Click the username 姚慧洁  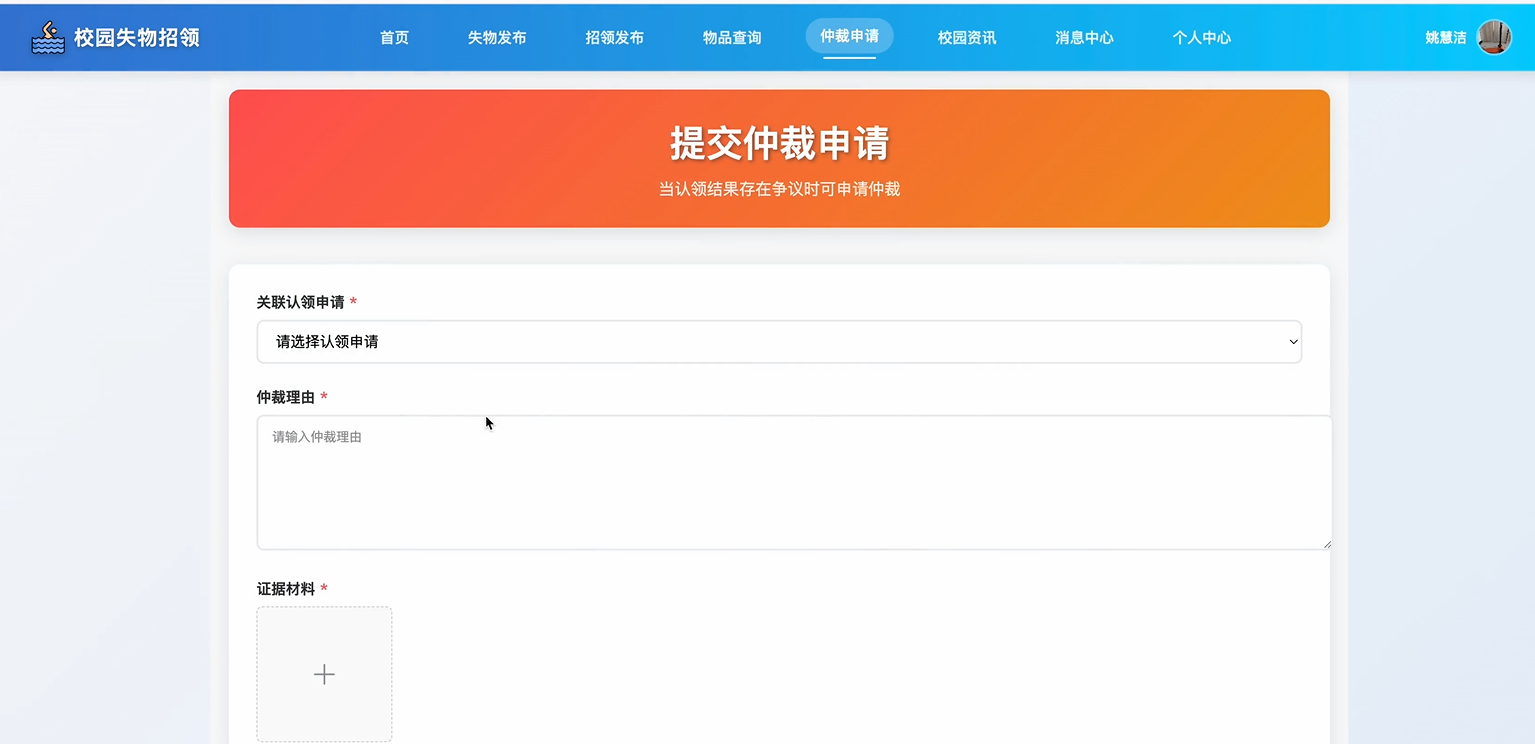(1444, 36)
